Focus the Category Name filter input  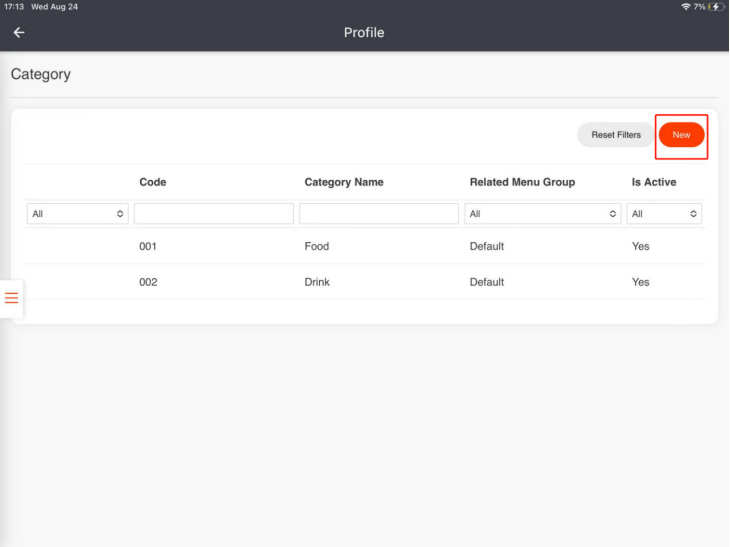click(x=379, y=214)
